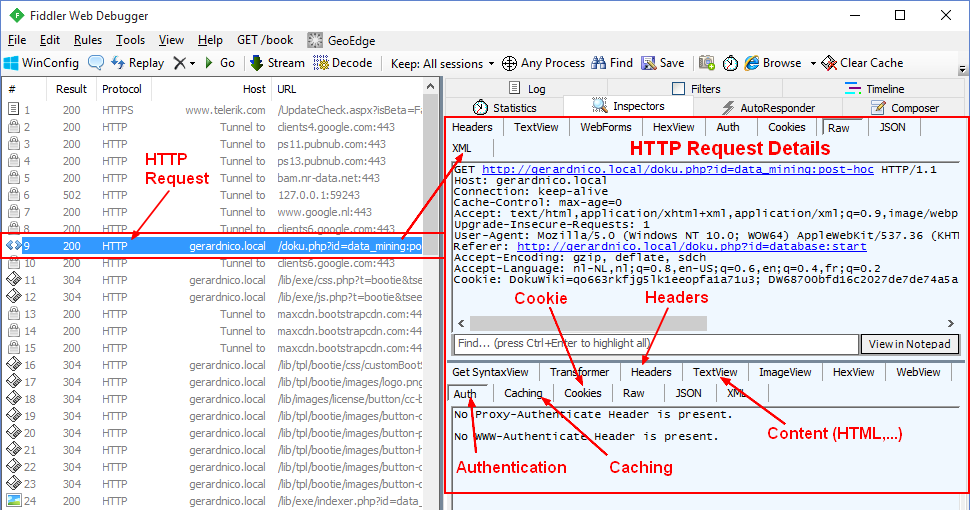Image resolution: width=970 pixels, height=510 pixels.
Task: Switch to the AutoResponder tab
Action: [767, 107]
